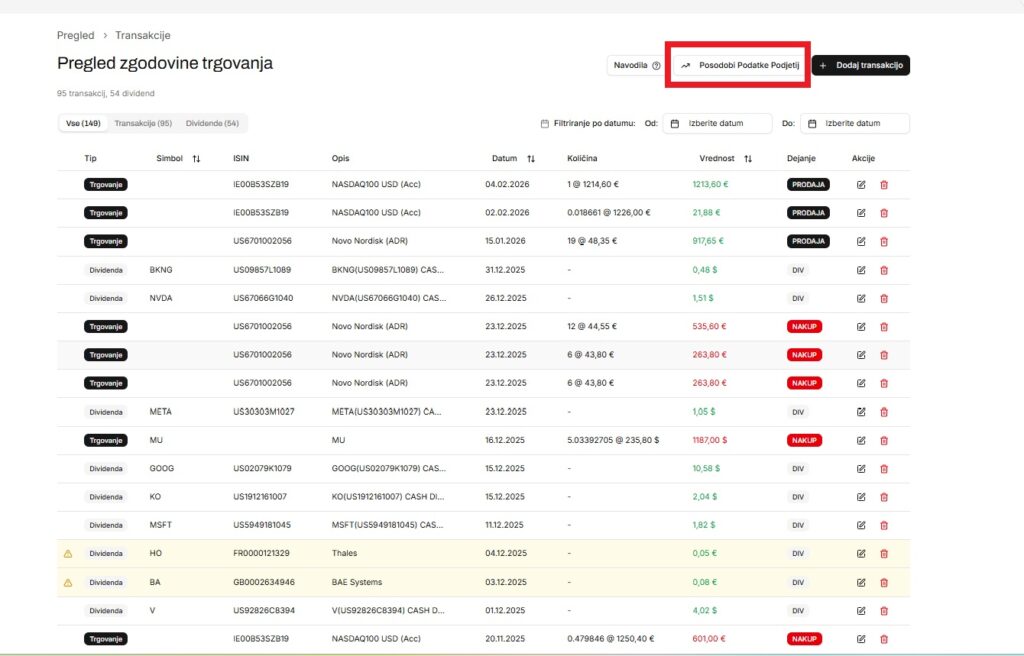The width and height of the screenshot is (1024, 656).
Task: Click the help icon in Navodila button
Action: [656, 66]
